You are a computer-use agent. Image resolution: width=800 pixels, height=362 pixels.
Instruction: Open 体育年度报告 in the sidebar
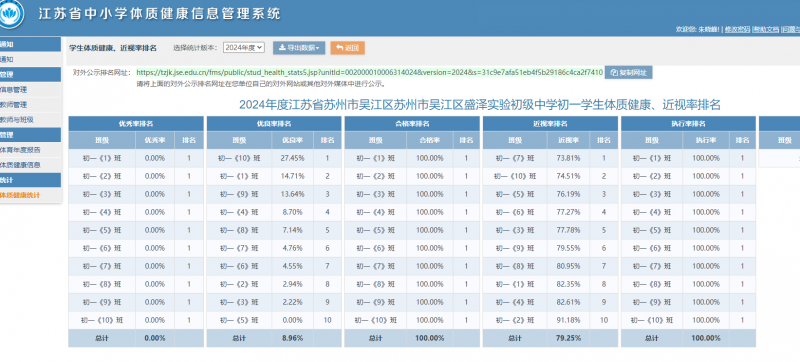click(31, 150)
